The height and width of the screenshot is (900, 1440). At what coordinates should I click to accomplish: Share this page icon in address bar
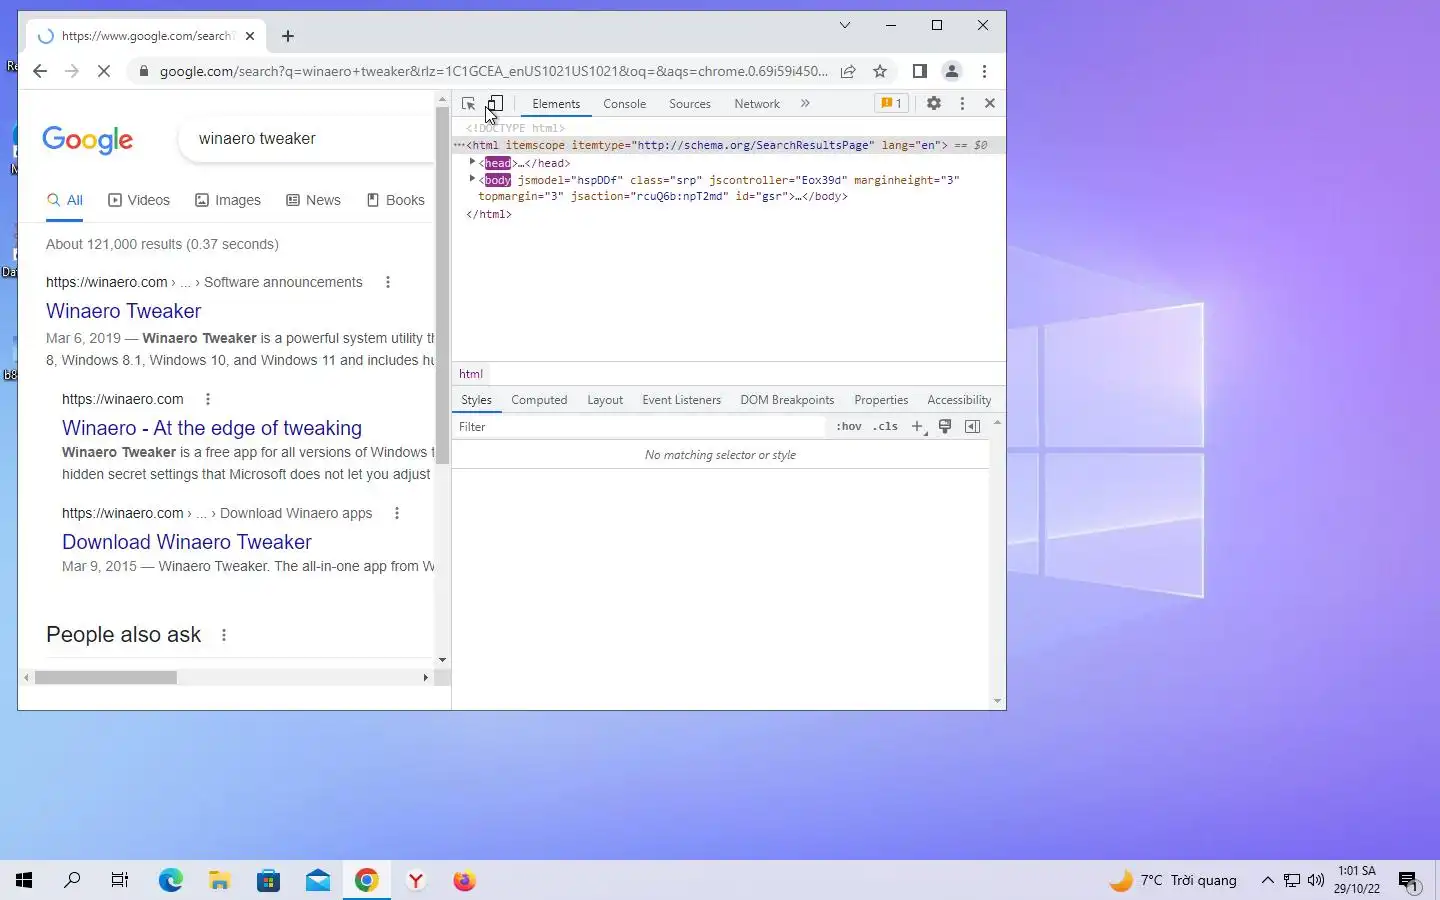[x=848, y=71]
